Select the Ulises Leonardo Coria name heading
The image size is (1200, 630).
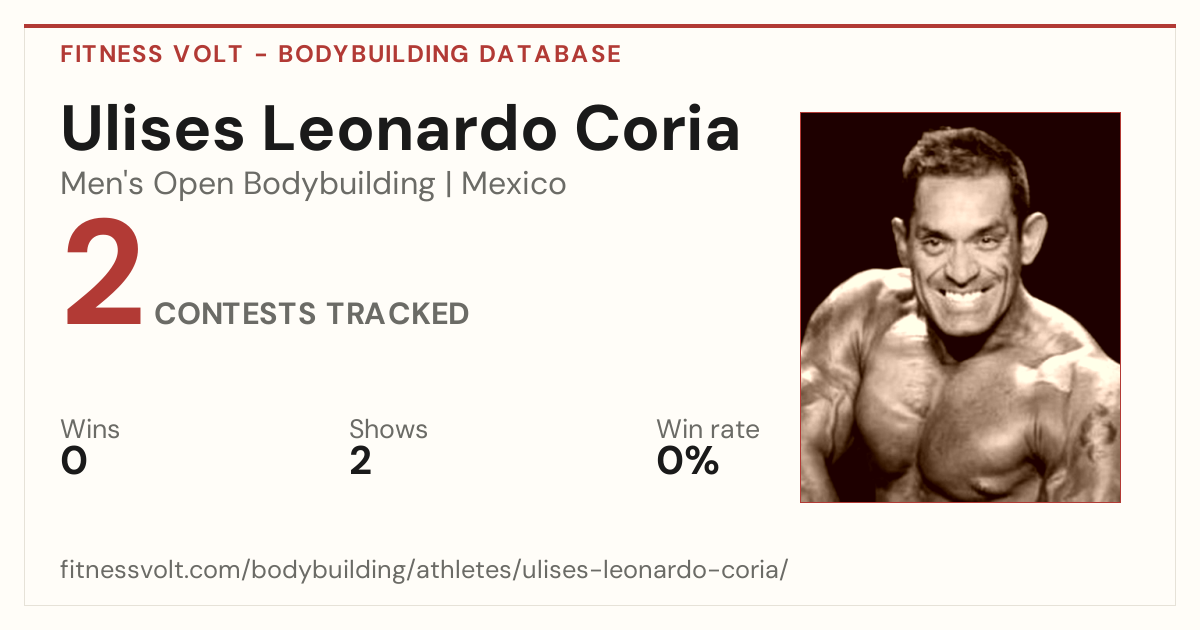point(400,127)
